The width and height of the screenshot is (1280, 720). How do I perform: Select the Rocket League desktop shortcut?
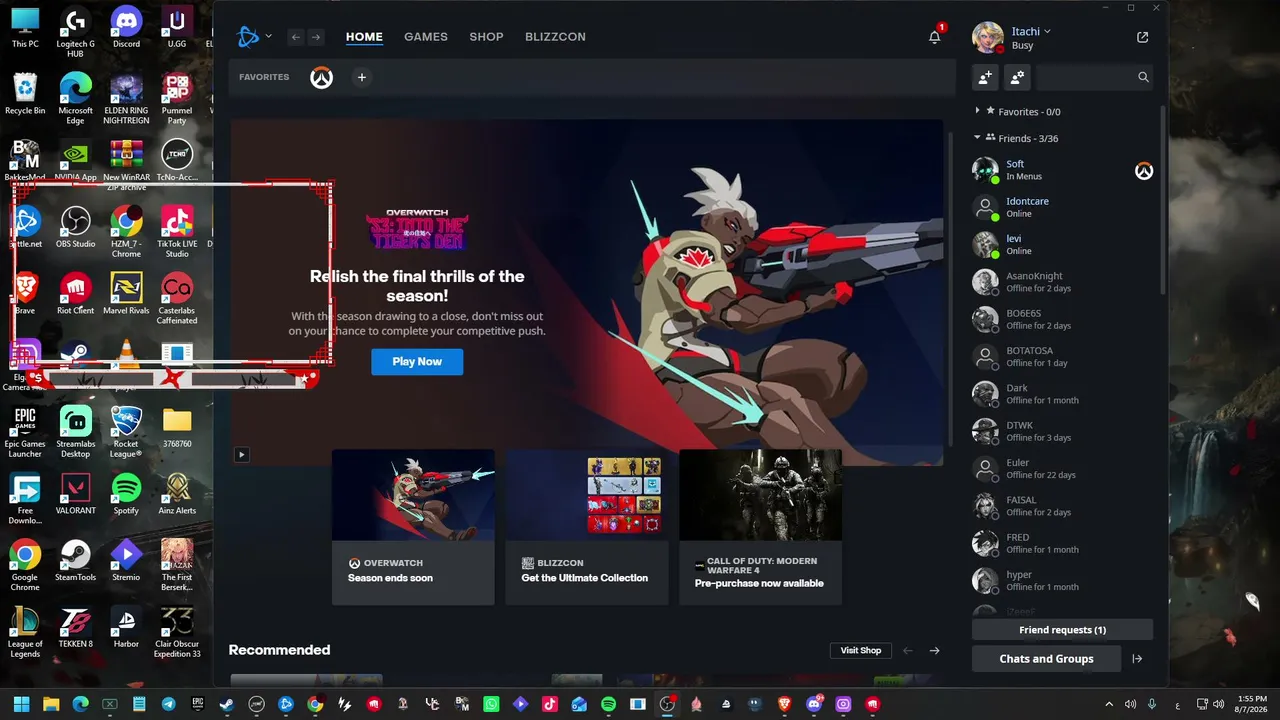pos(126,432)
